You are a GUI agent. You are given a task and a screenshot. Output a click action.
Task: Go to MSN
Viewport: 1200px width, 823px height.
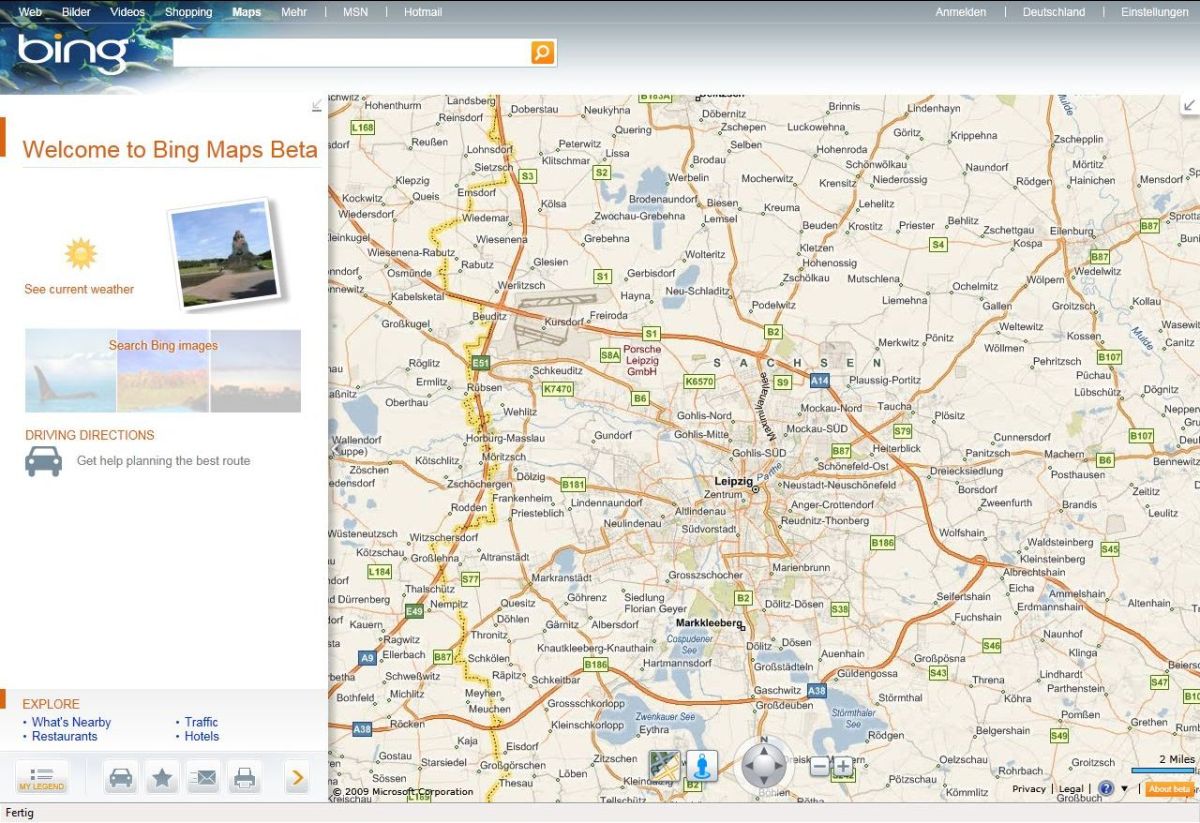[355, 12]
